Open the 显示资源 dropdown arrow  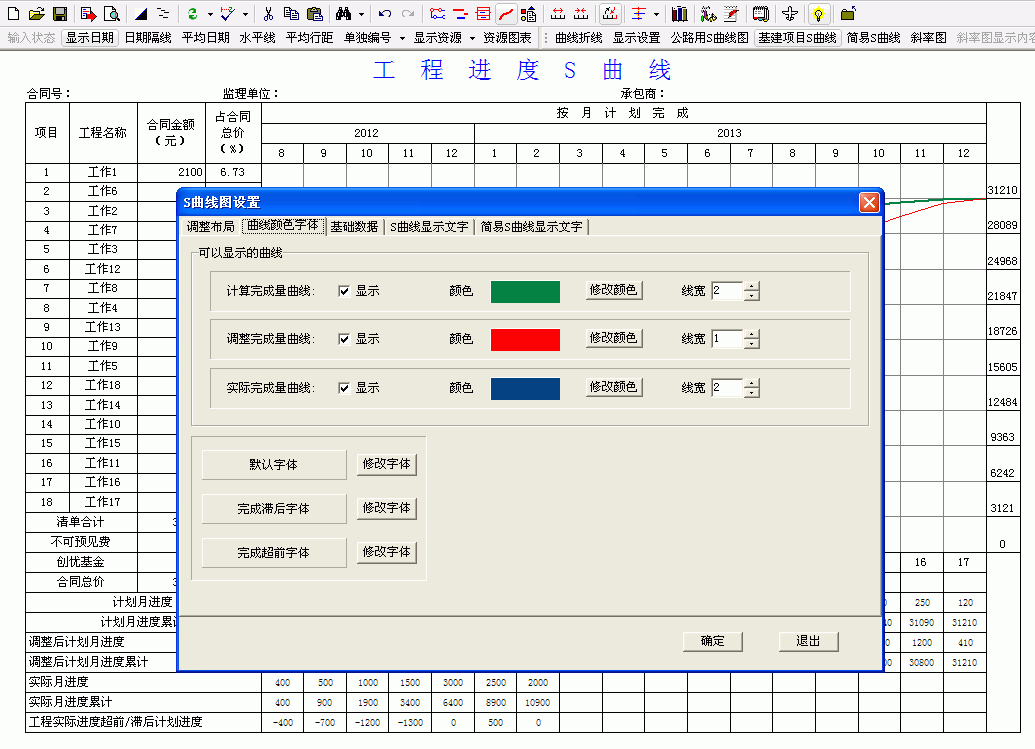[472, 38]
